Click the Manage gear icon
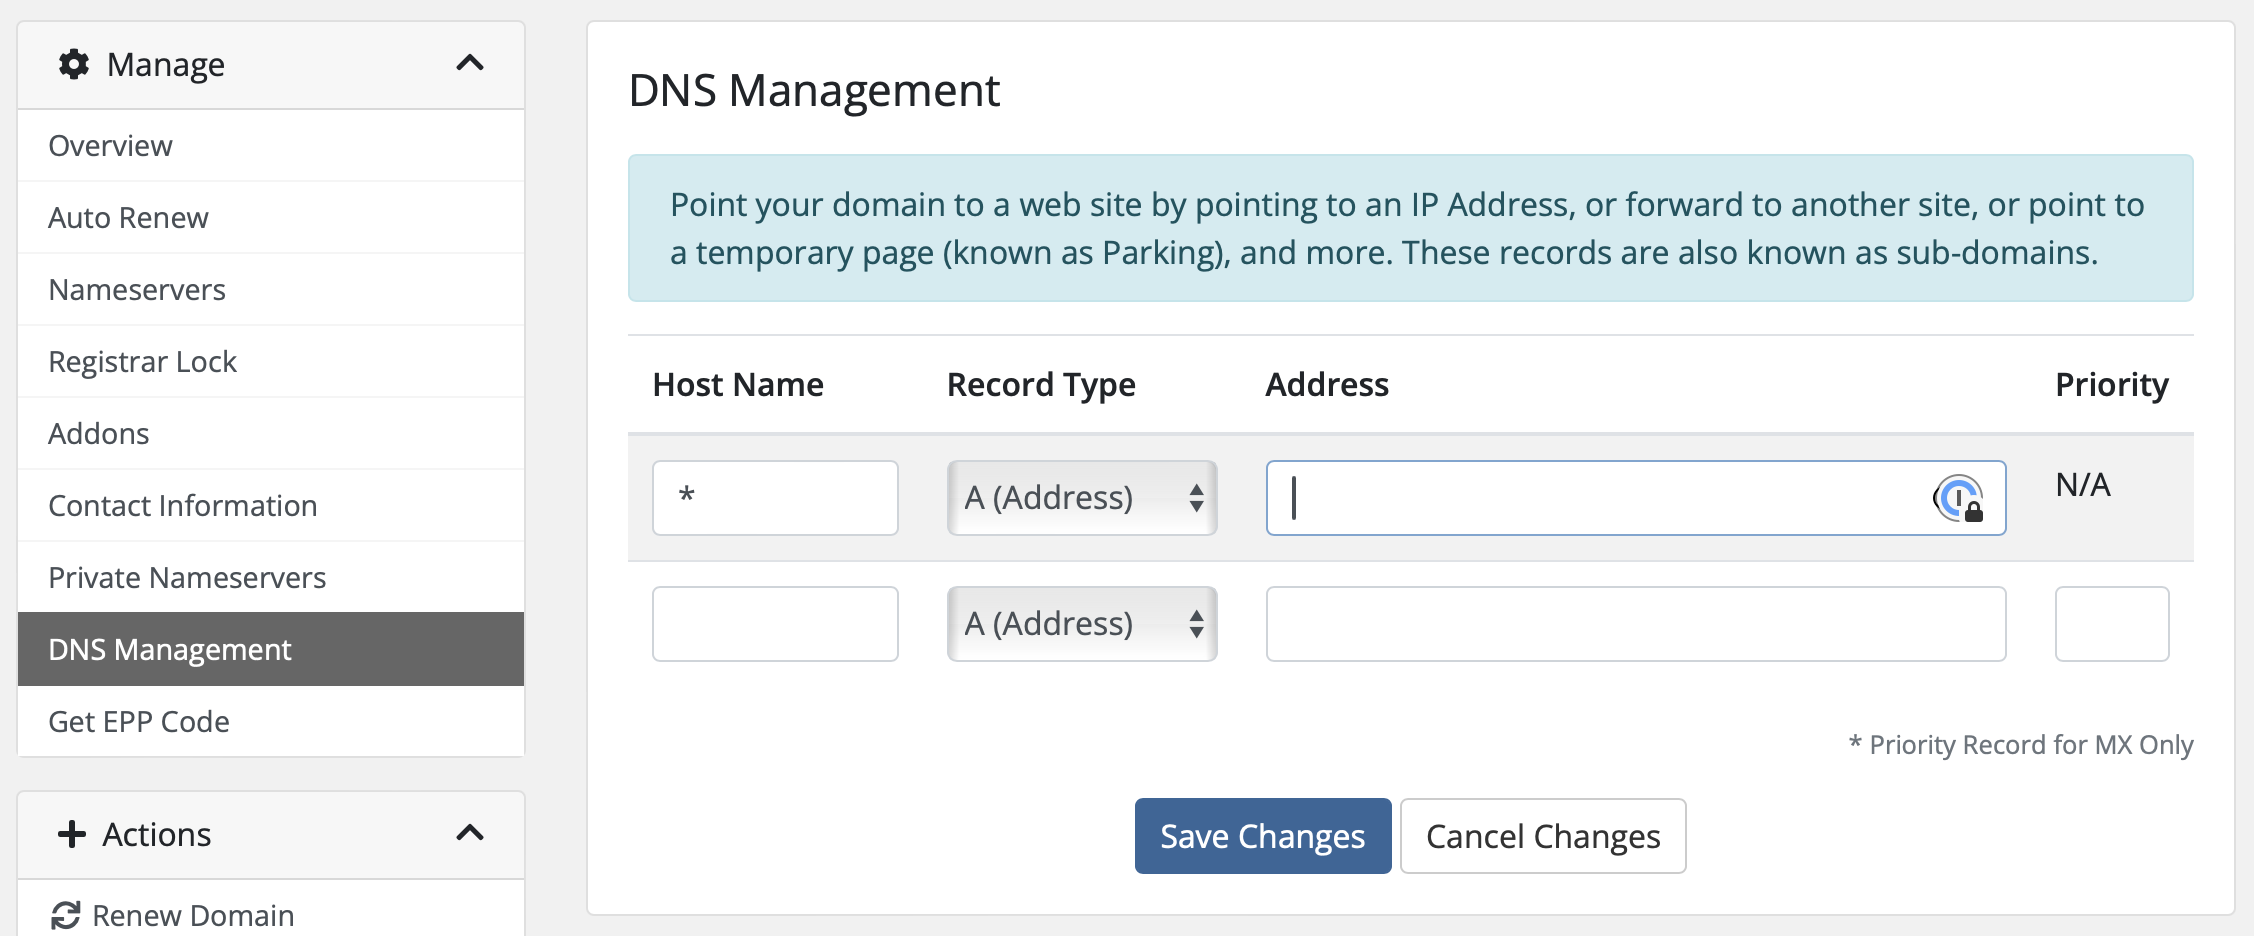 (74, 64)
